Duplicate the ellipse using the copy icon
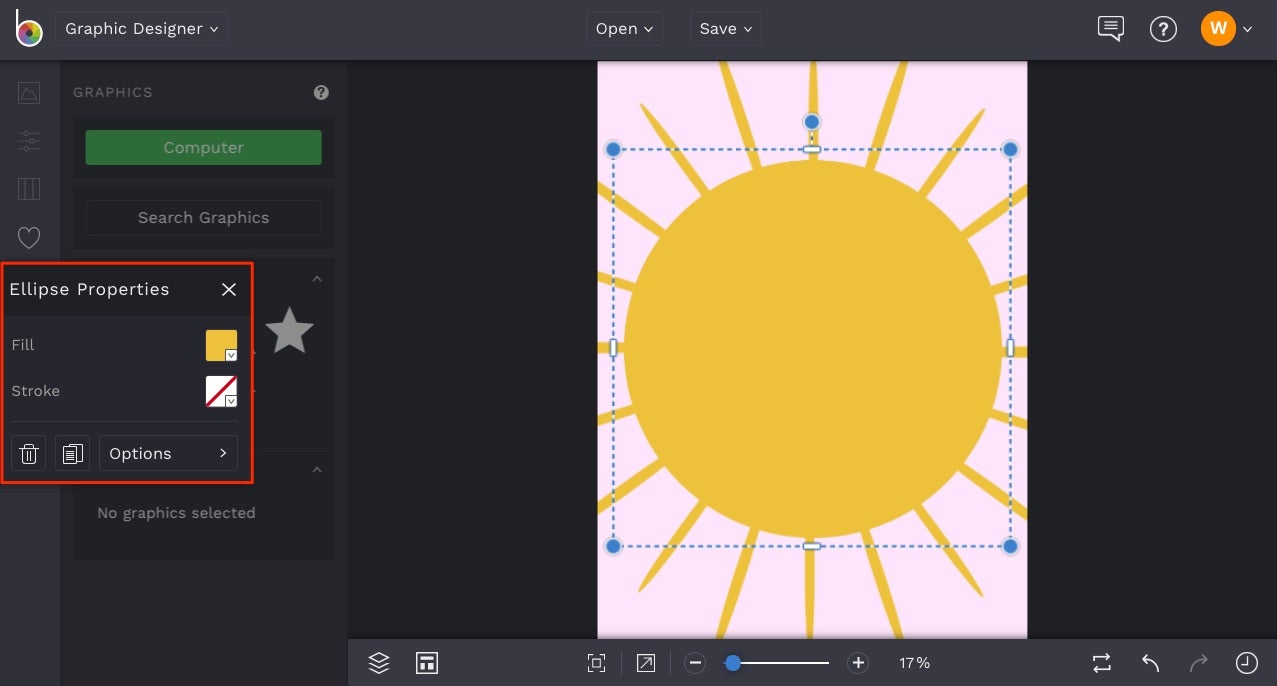 [72, 453]
